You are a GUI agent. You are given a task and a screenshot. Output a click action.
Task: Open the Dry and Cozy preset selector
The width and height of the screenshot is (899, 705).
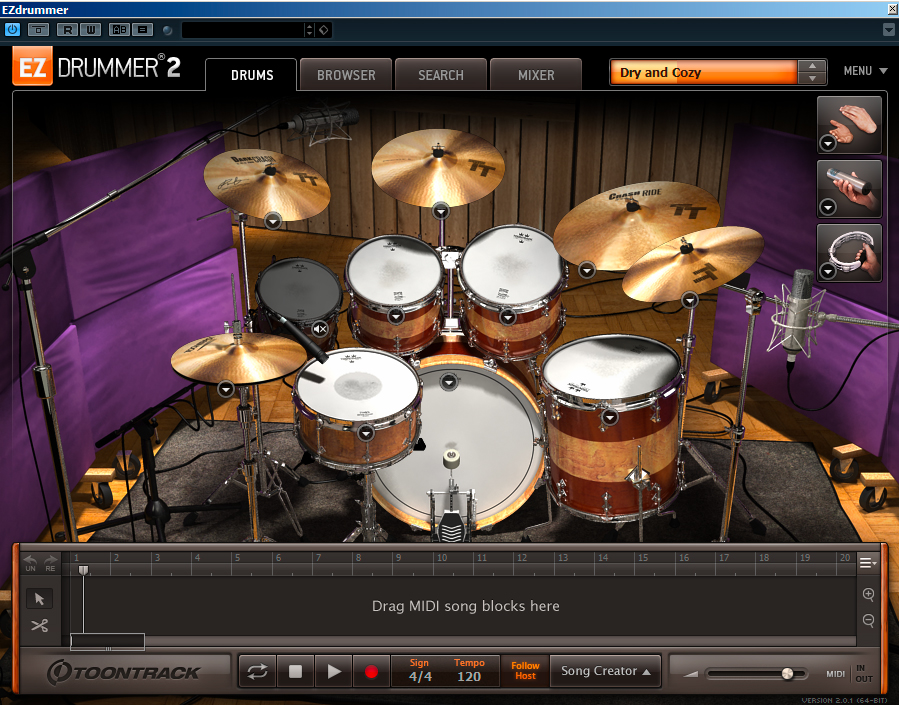click(x=703, y=72)
